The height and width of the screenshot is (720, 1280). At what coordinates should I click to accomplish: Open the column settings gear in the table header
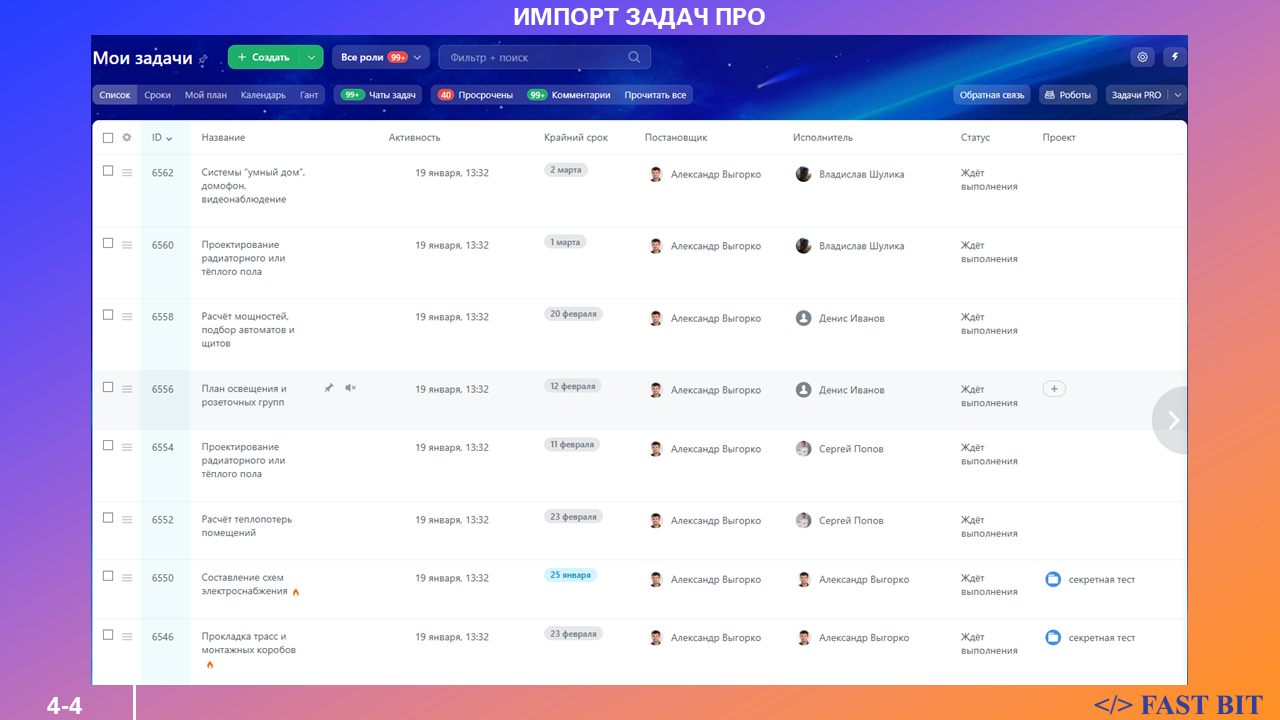pyautogui.click(x=127, y=138)
